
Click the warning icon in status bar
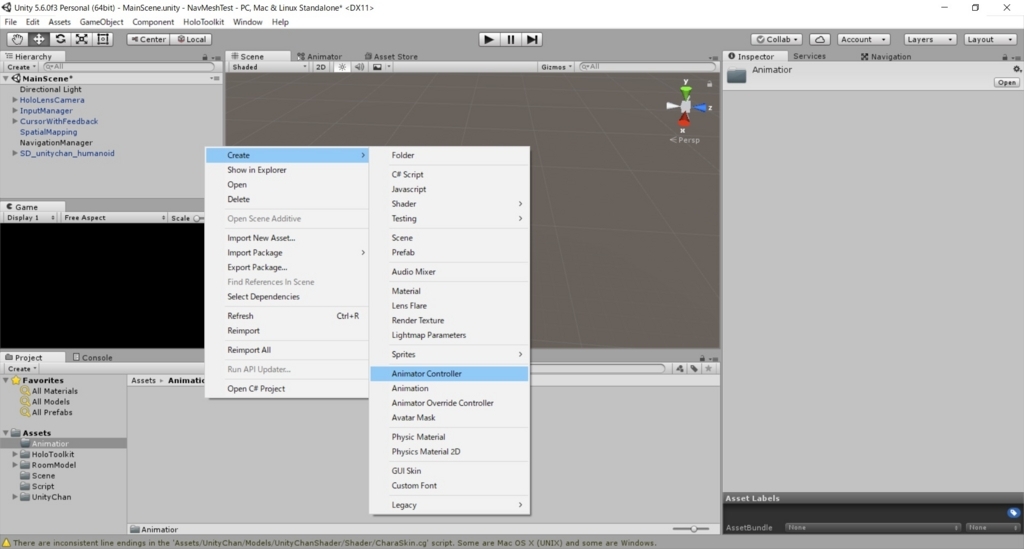click(x=7, y=543)
